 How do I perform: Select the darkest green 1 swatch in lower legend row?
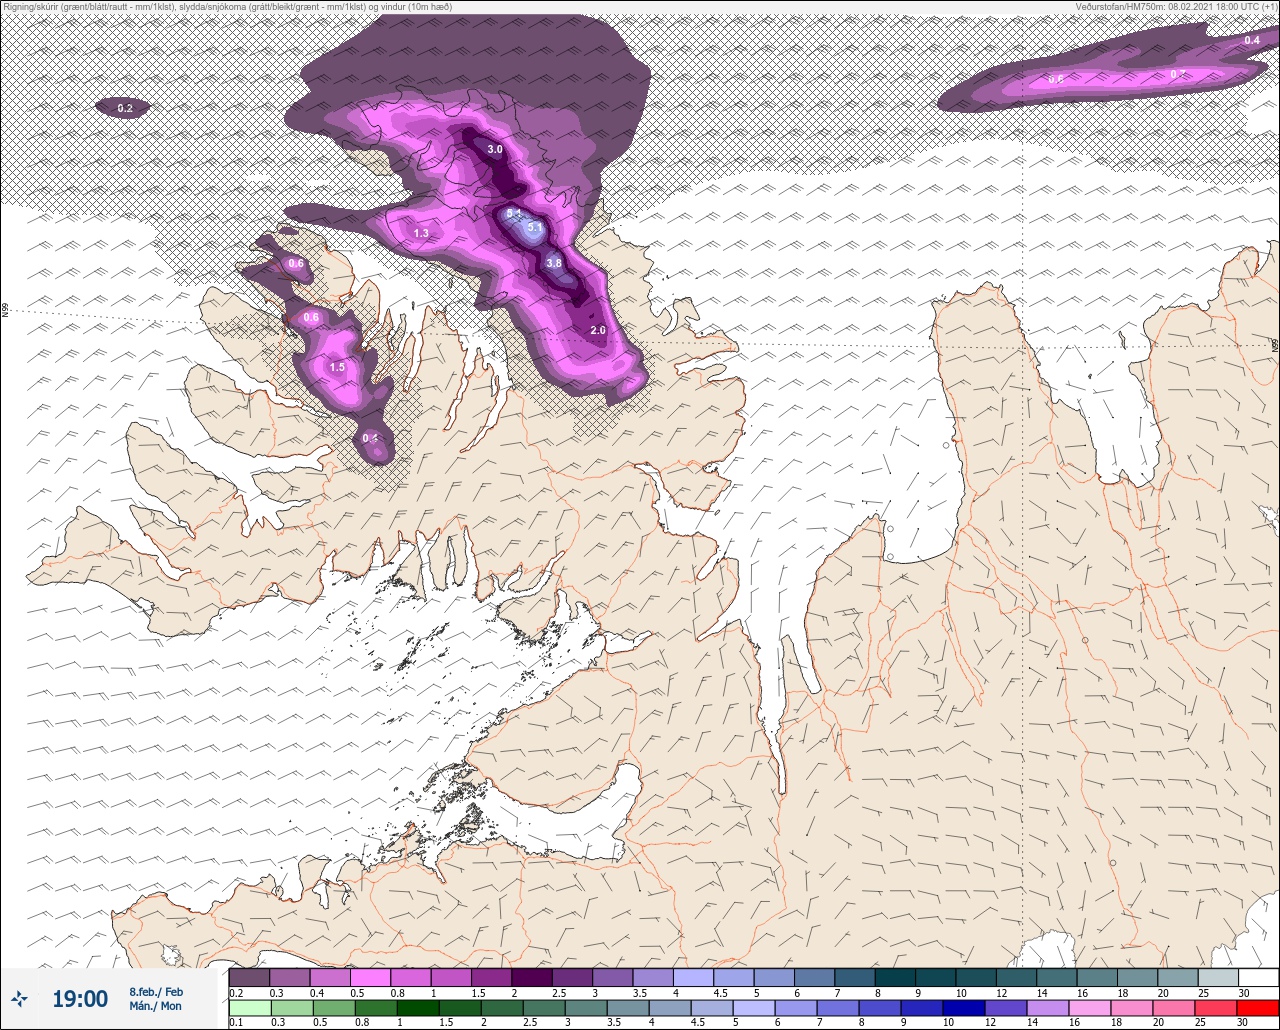pos(418,1008)
